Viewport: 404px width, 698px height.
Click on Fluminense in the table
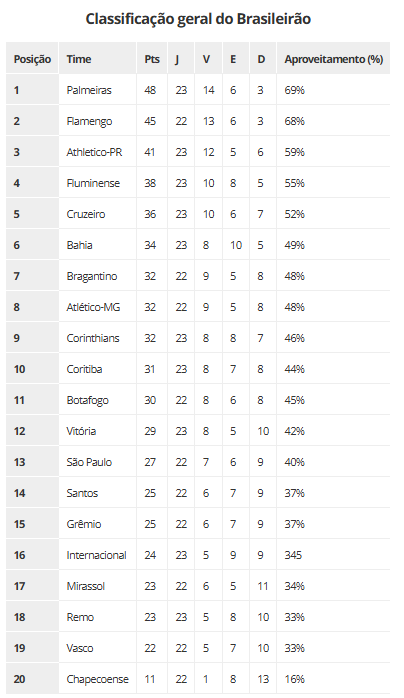pyautogui.click(x=93, y=183)
